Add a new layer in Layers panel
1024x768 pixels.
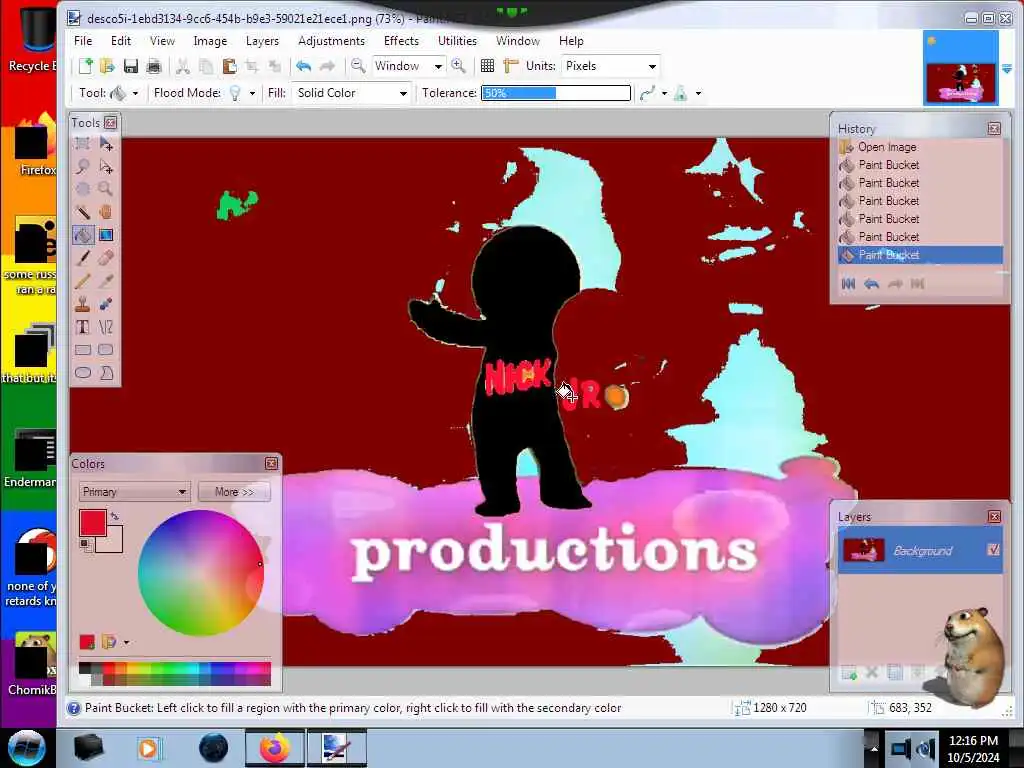849,673
